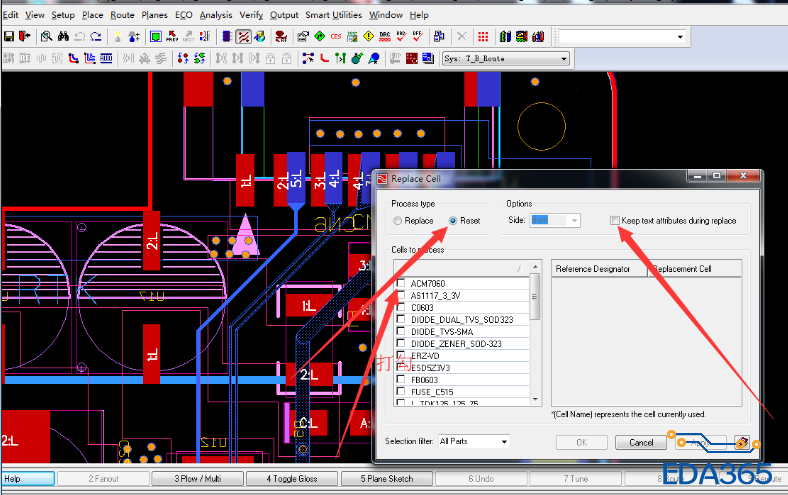The width and height of the screenshot is (788, 495).
Task: Select the Replace radio button
Action: pos(399,220)
